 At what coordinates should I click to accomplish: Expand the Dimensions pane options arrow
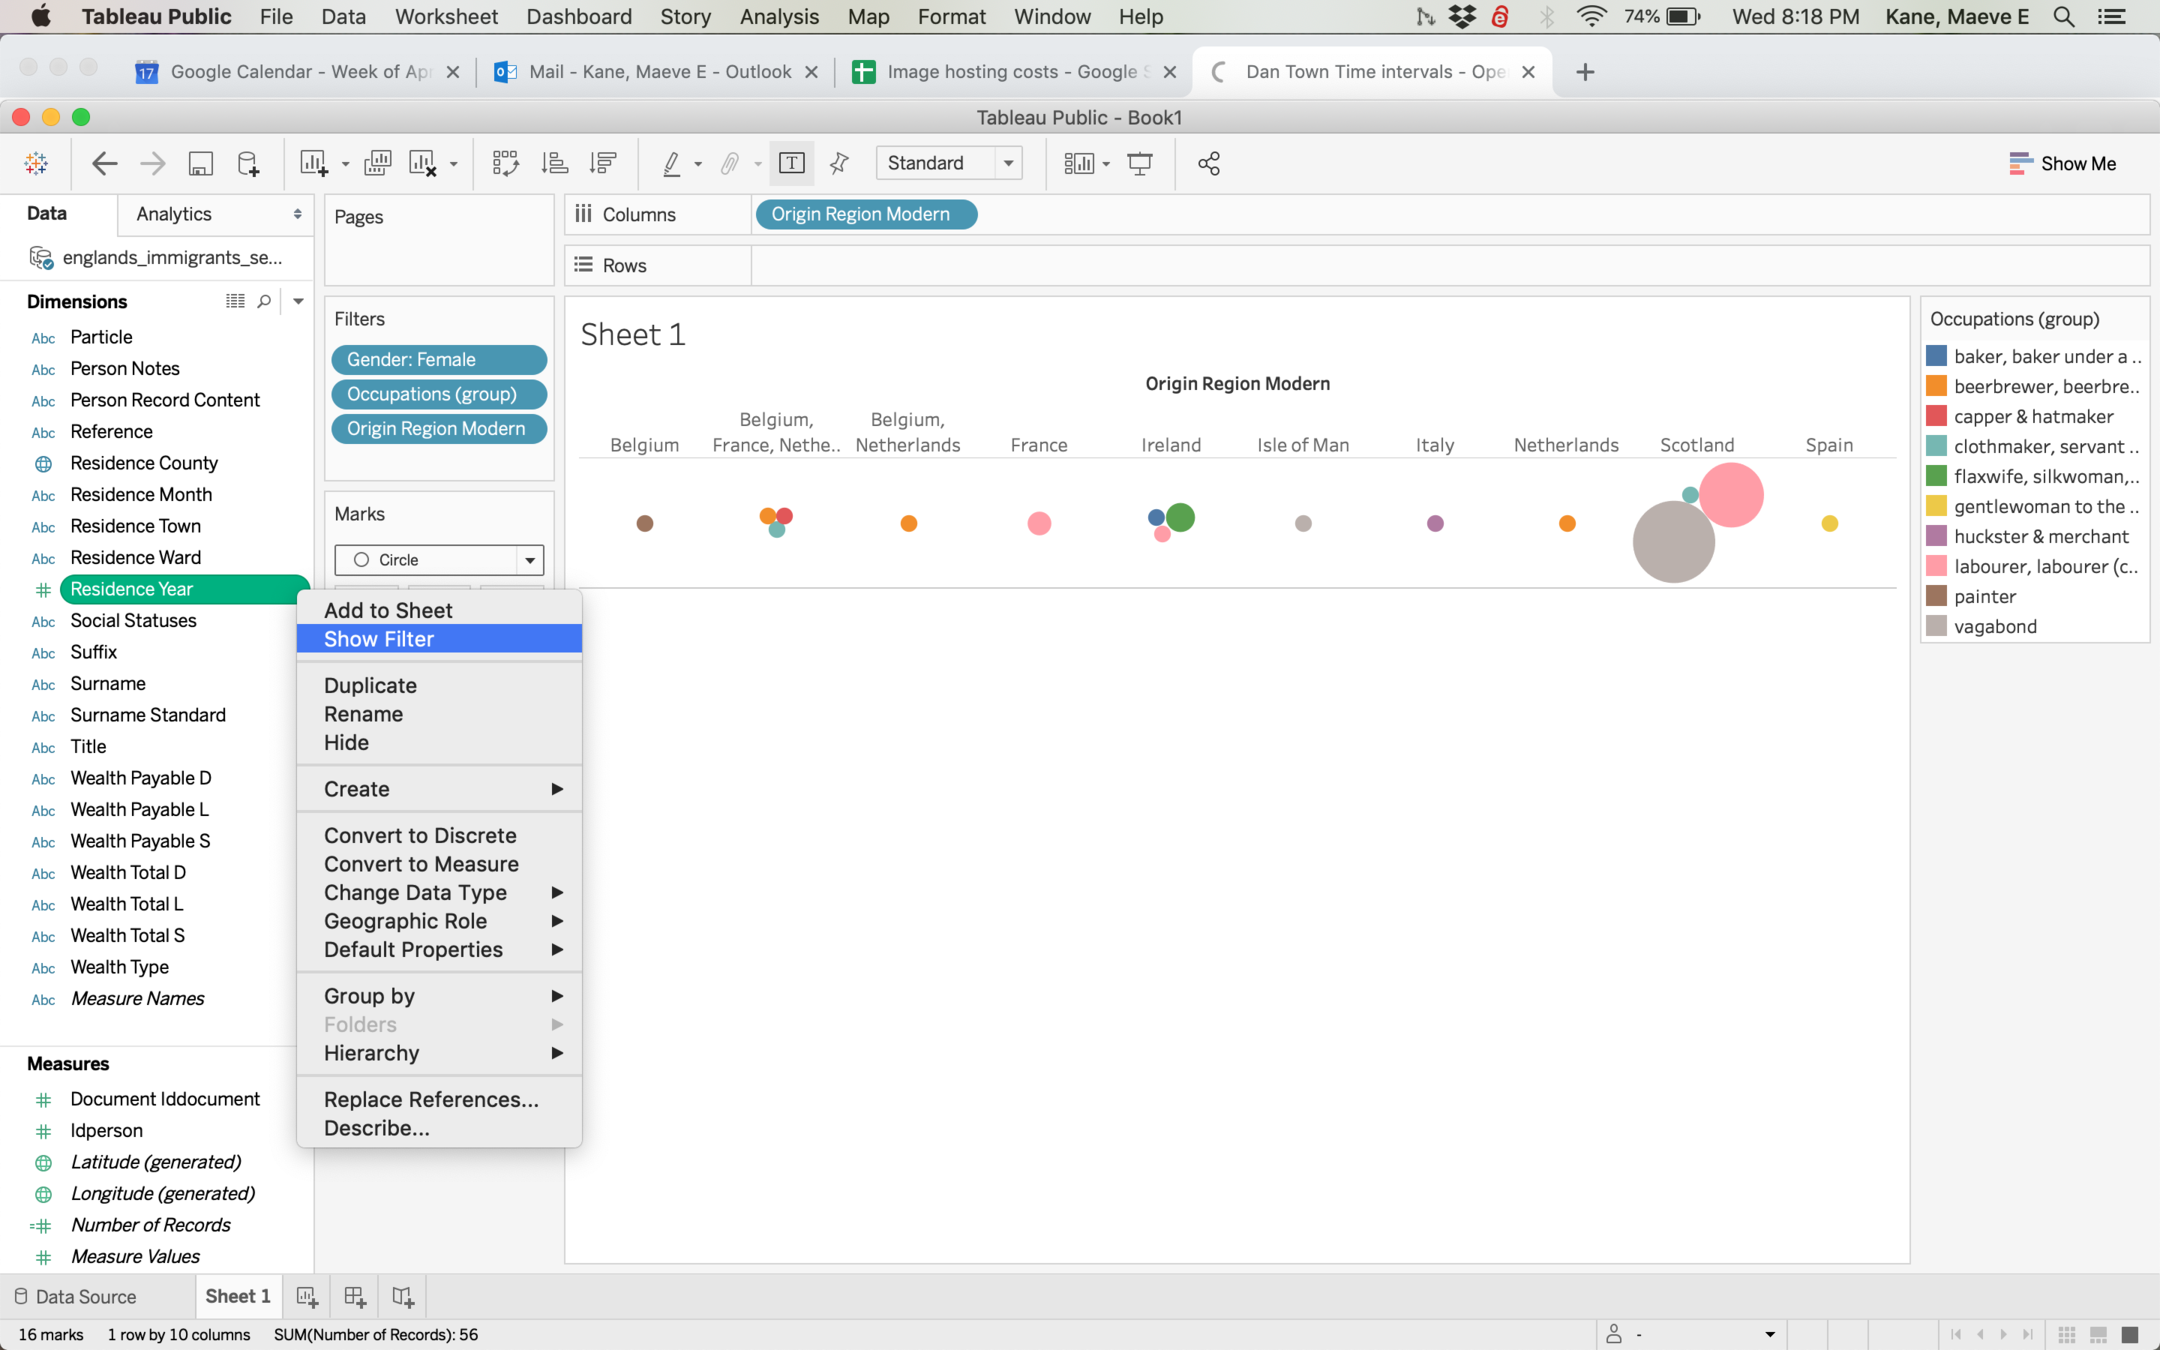click(x=298, y=301)
